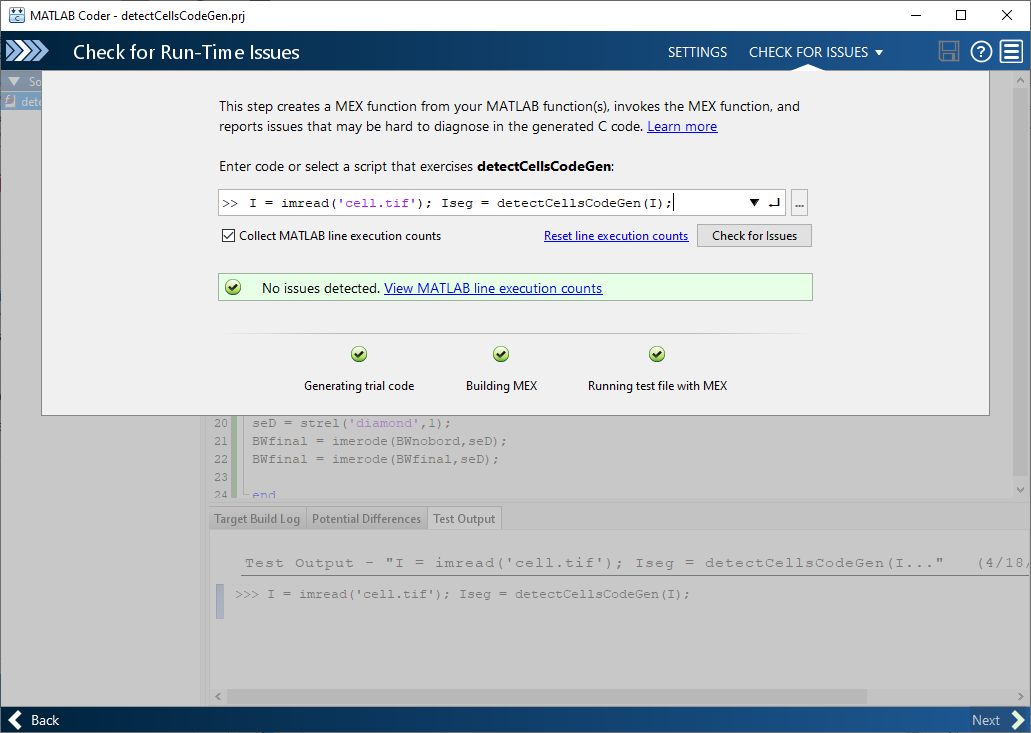
Task: Click Reset line execution counts link
Action: [616, 236]
